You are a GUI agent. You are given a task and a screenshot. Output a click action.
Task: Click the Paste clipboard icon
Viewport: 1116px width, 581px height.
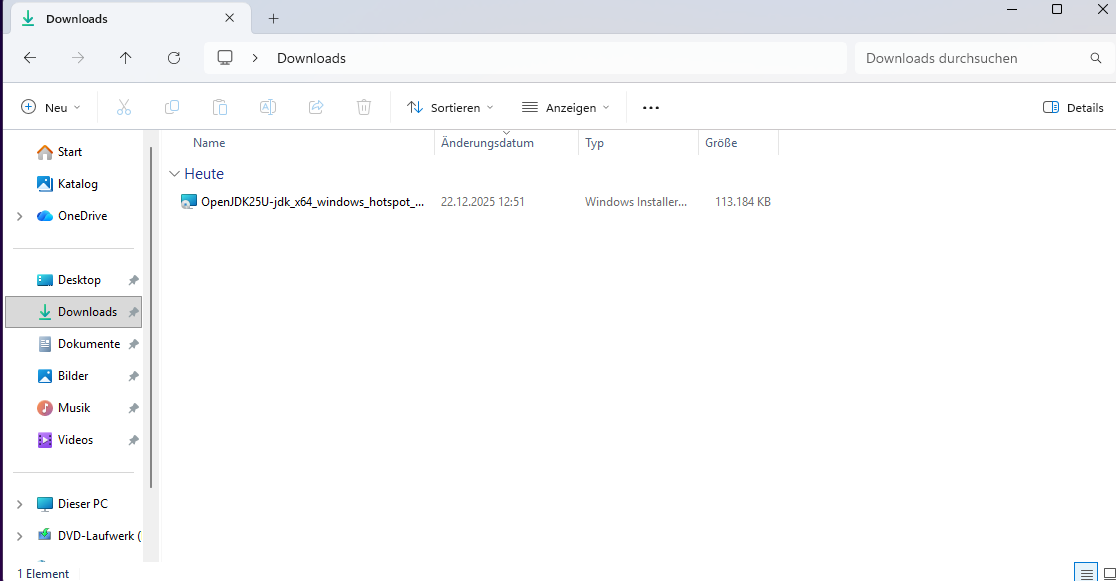220,107
